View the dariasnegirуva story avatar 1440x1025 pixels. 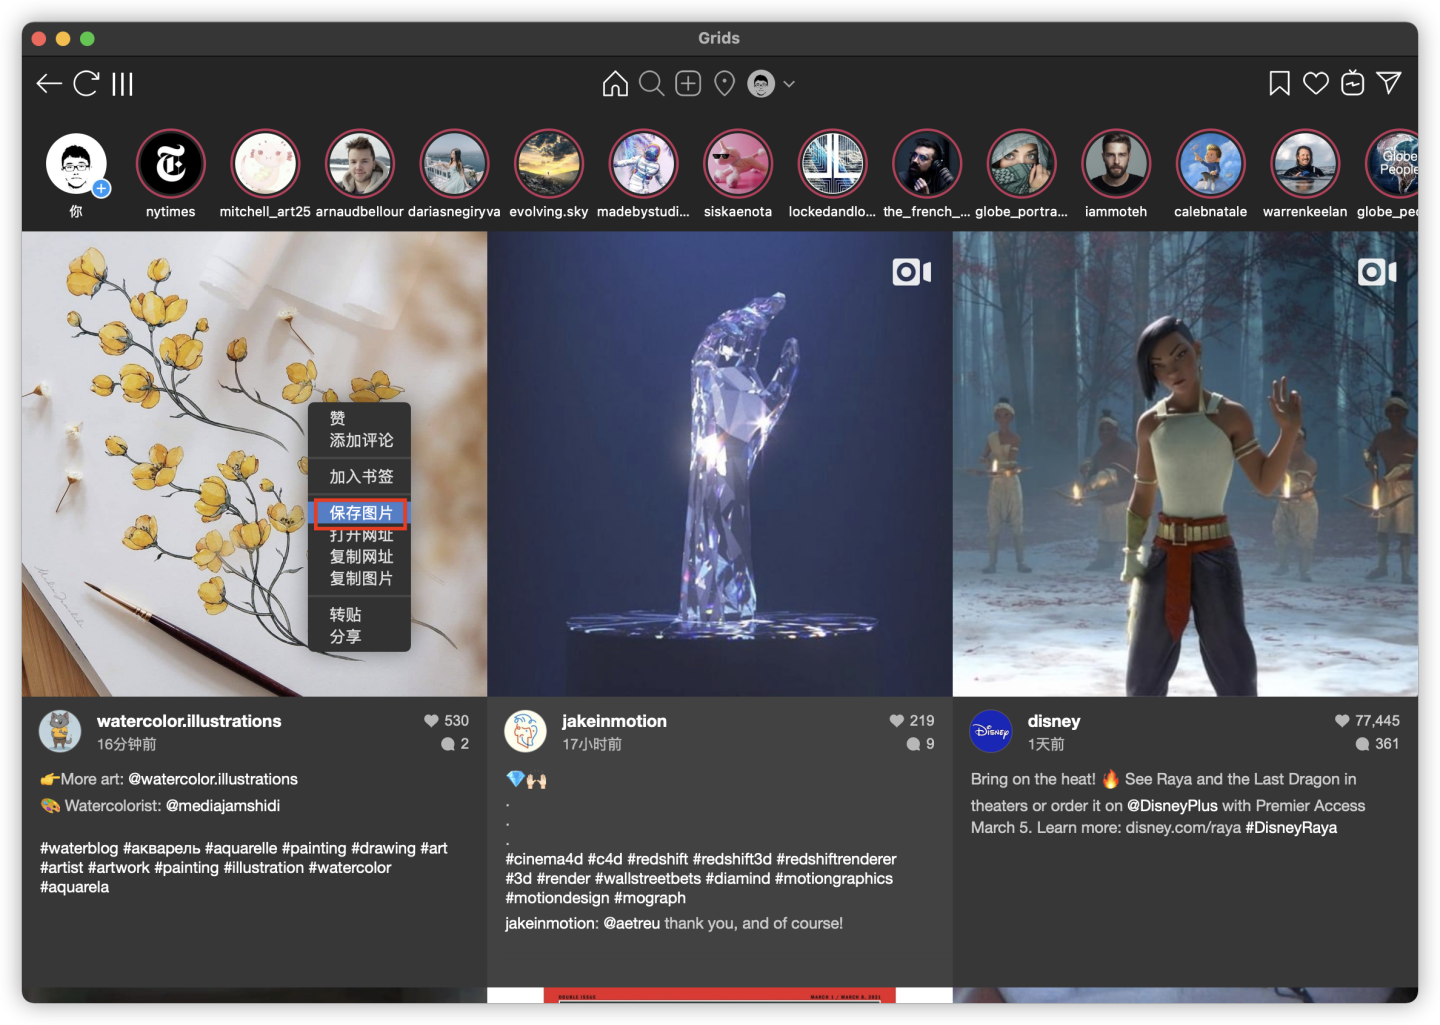(454, 164)
